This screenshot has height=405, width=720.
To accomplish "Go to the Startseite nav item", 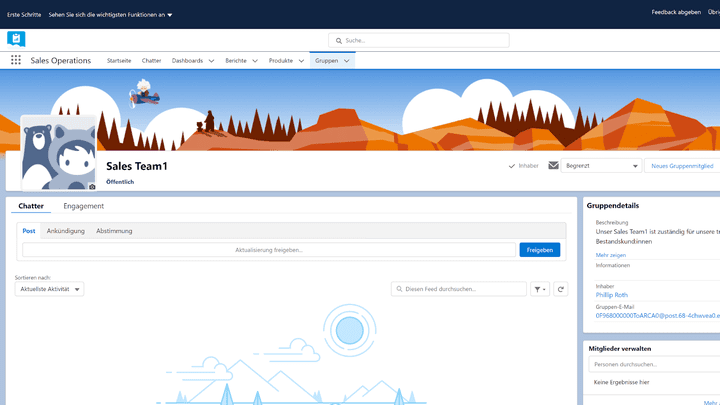I will 119,61.
